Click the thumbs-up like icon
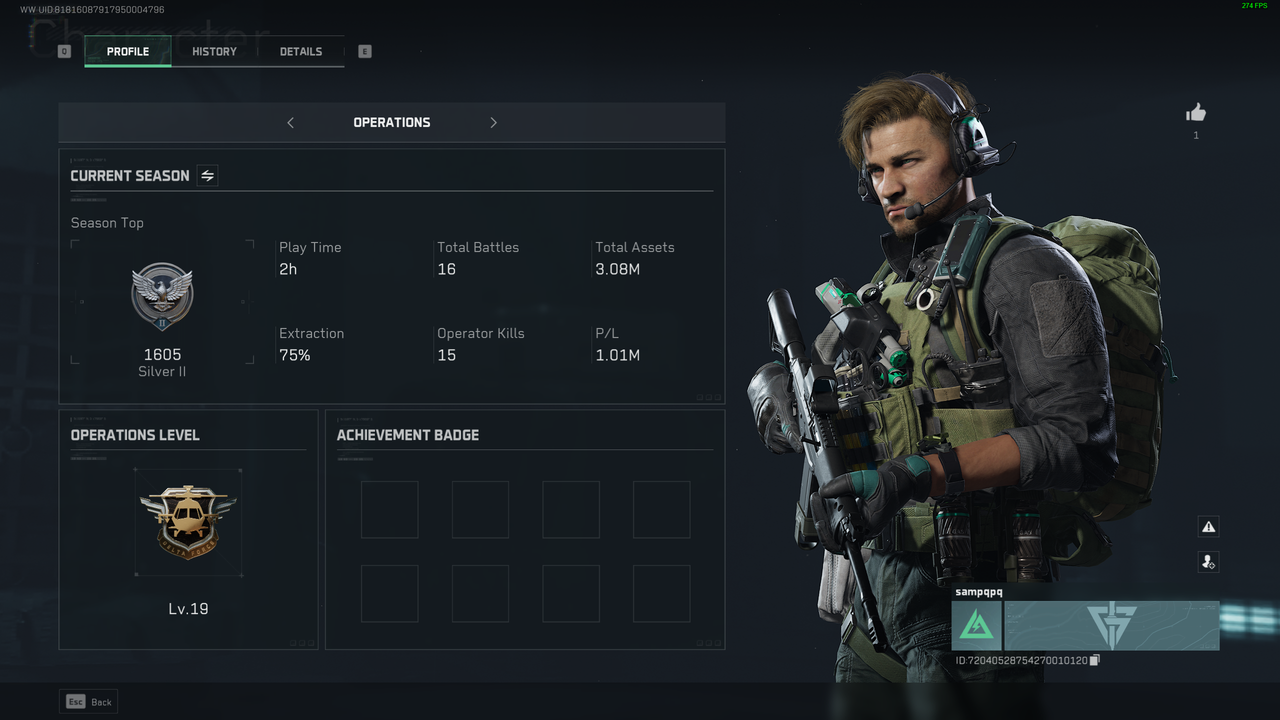Screen dimensions: 1280x720 pyautogui.click(x=1196, y=113)
